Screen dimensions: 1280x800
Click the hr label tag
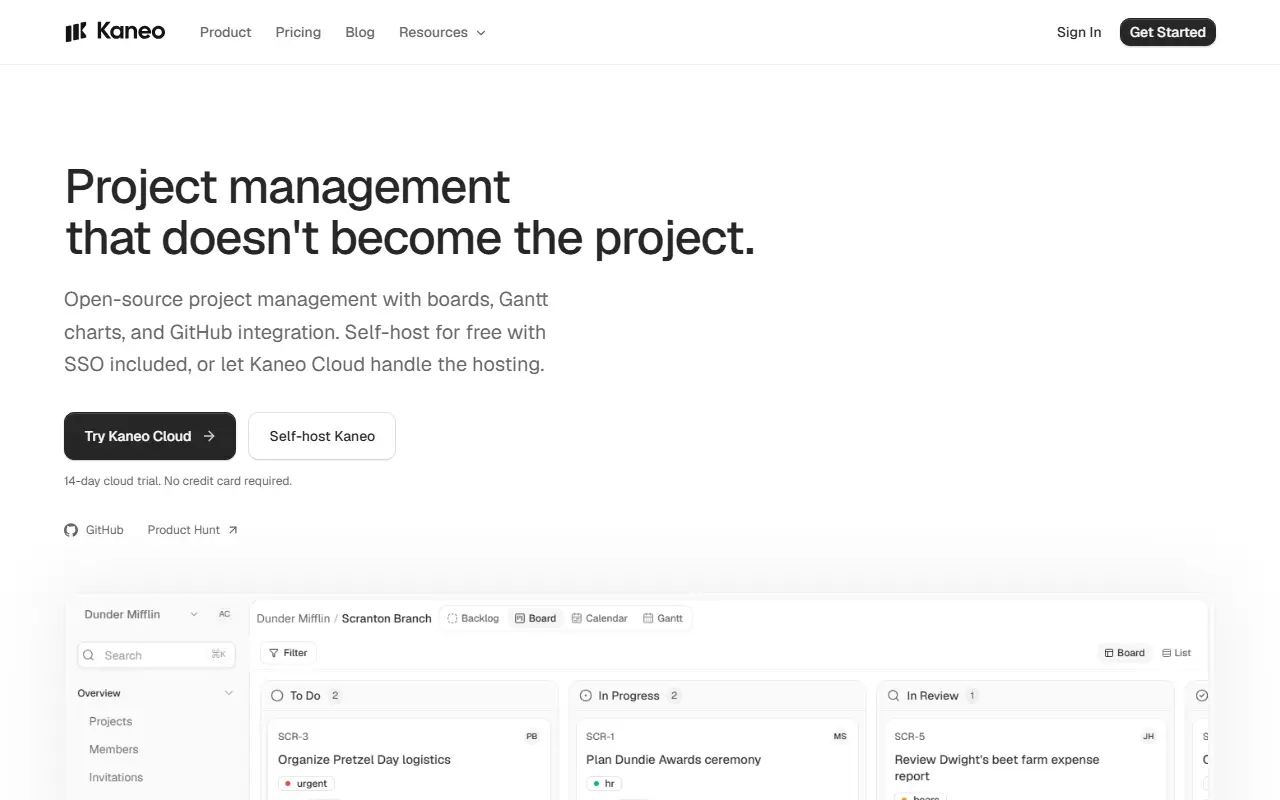pos(603,784)
